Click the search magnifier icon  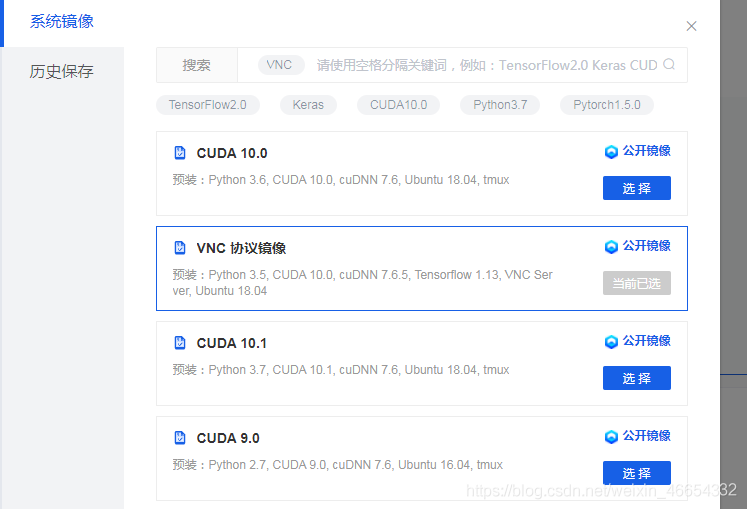[x=669, y=64]
